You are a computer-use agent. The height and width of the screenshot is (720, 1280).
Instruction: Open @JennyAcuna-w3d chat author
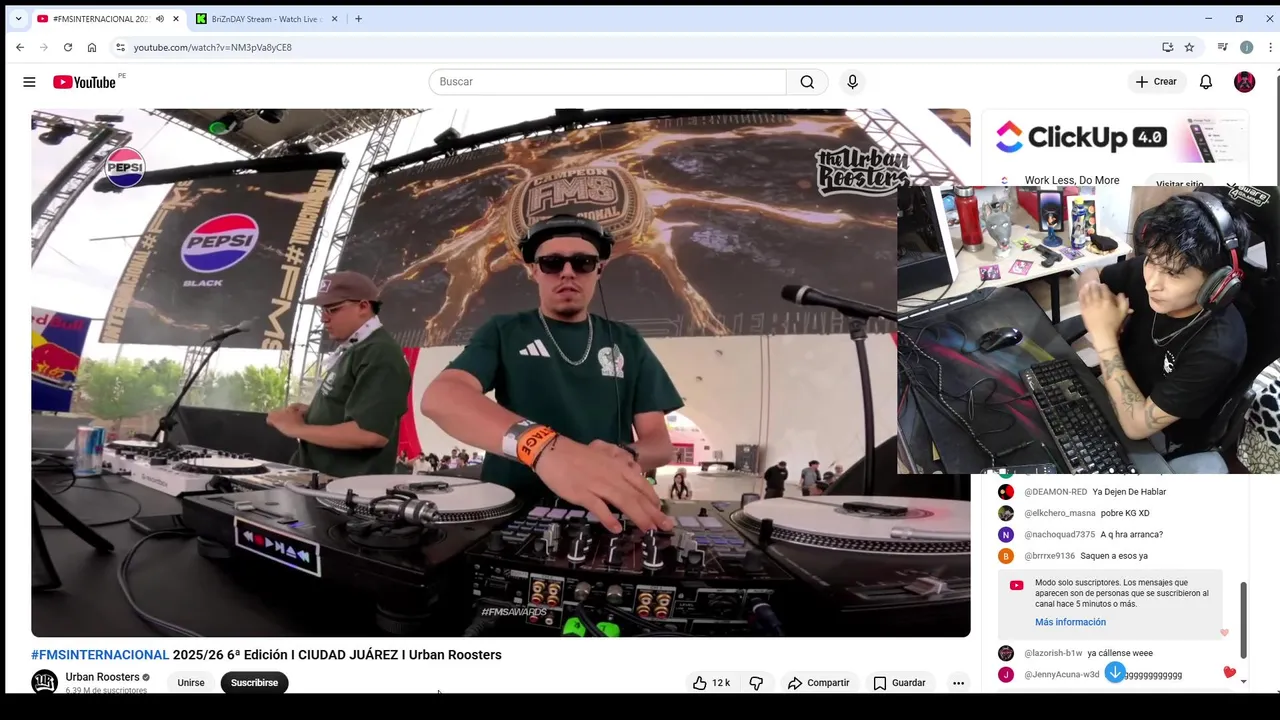pyautogui.click(x=1061, y=675)
